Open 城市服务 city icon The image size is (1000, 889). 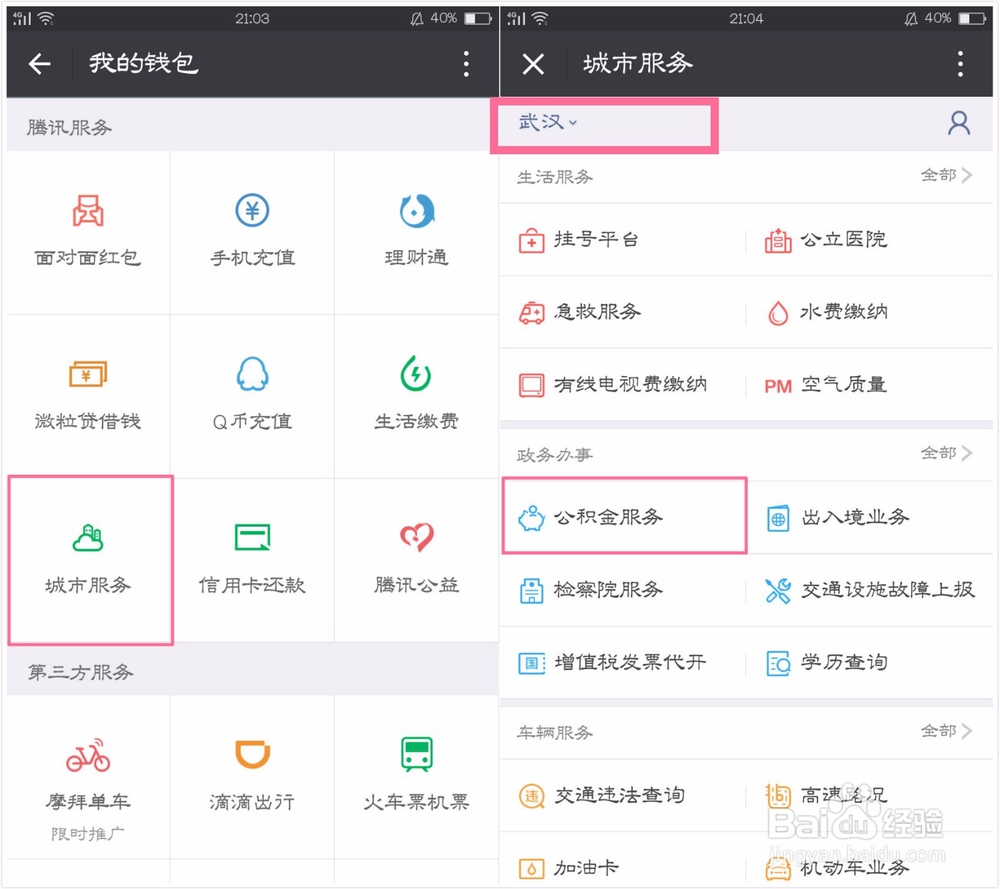[x=88, y=538]
